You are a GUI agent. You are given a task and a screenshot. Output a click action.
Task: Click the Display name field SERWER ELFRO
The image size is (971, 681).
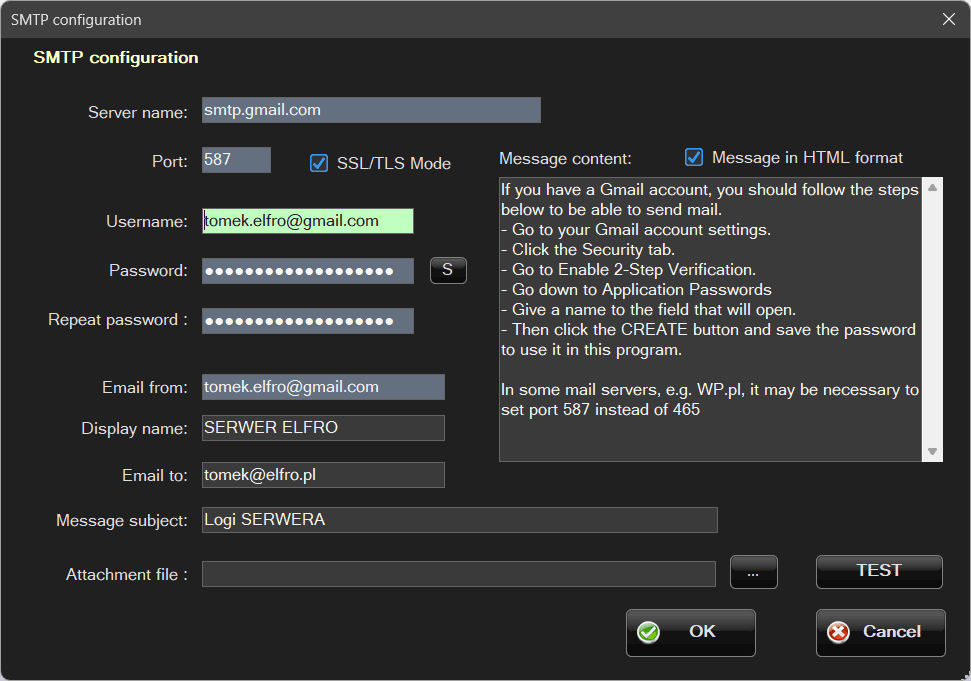click(x=323, y=428)
